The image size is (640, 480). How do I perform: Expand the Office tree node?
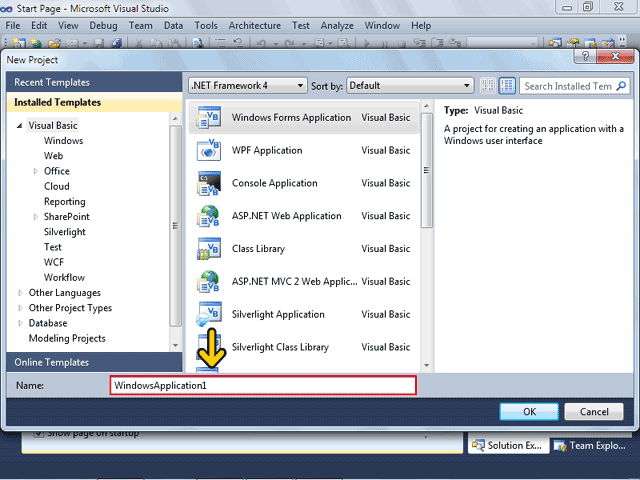36,172
